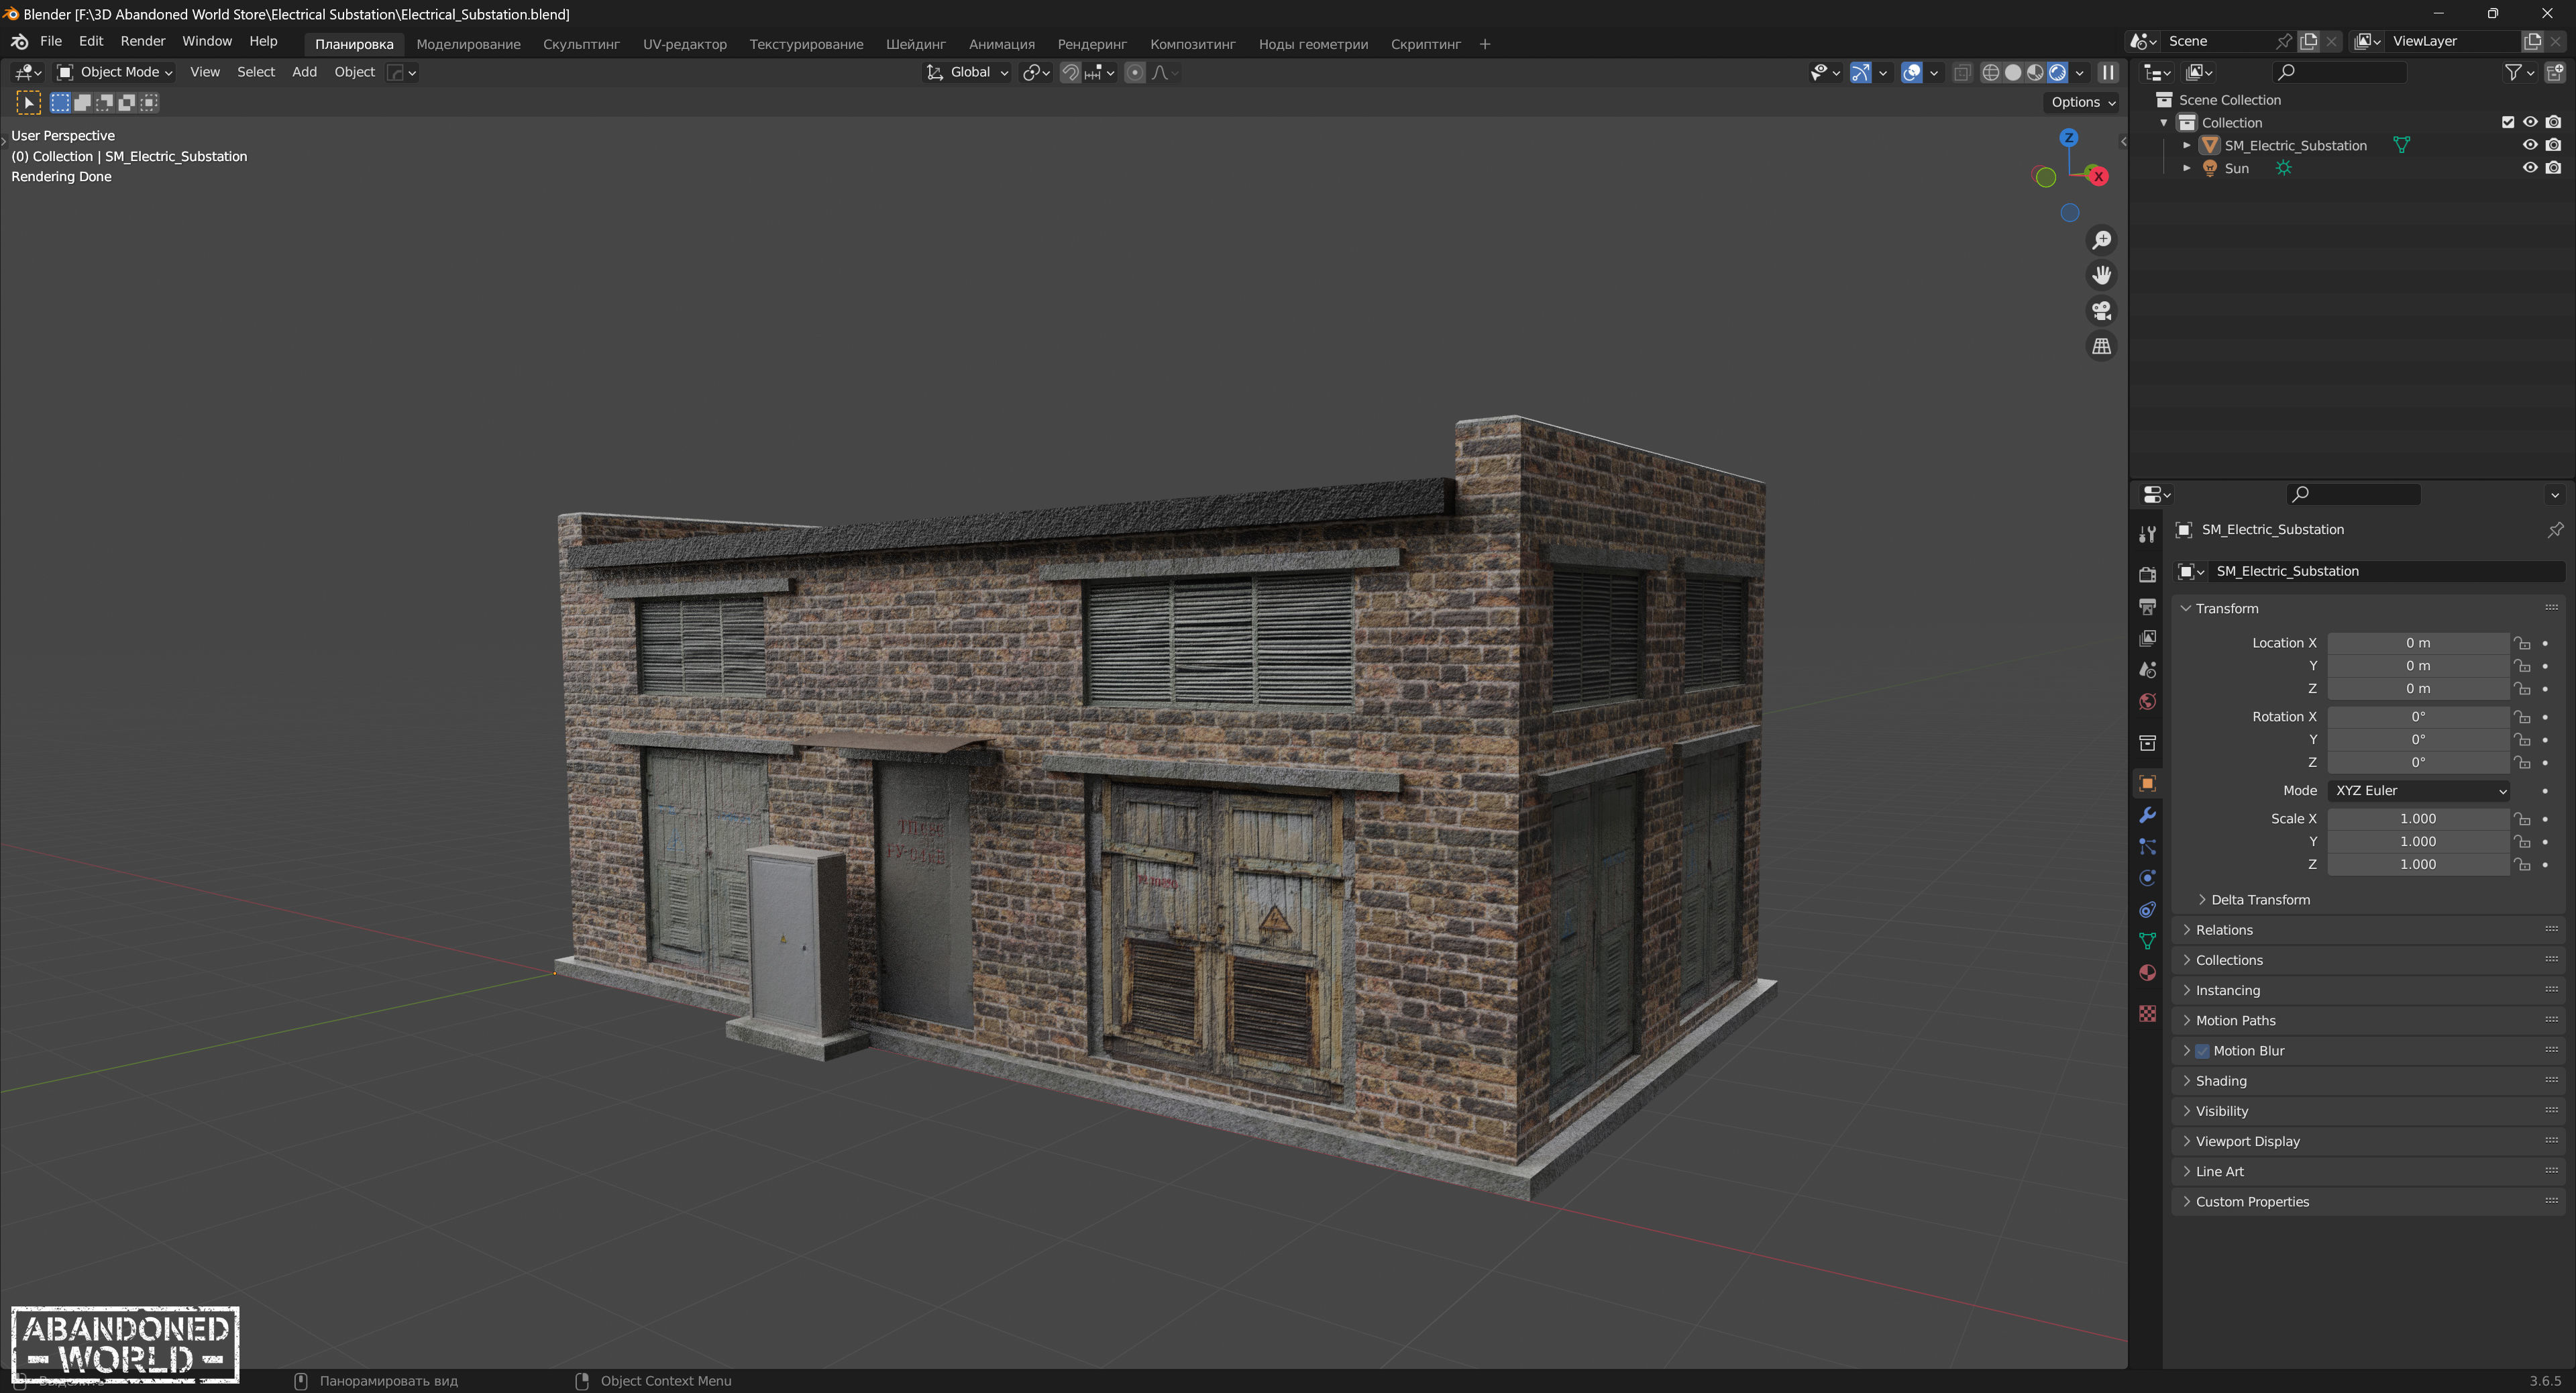This screenshot has height=1393, width=2576.
Task: Click the X axis ball on navigation gizmo
Action: [x=2098, y=176]
